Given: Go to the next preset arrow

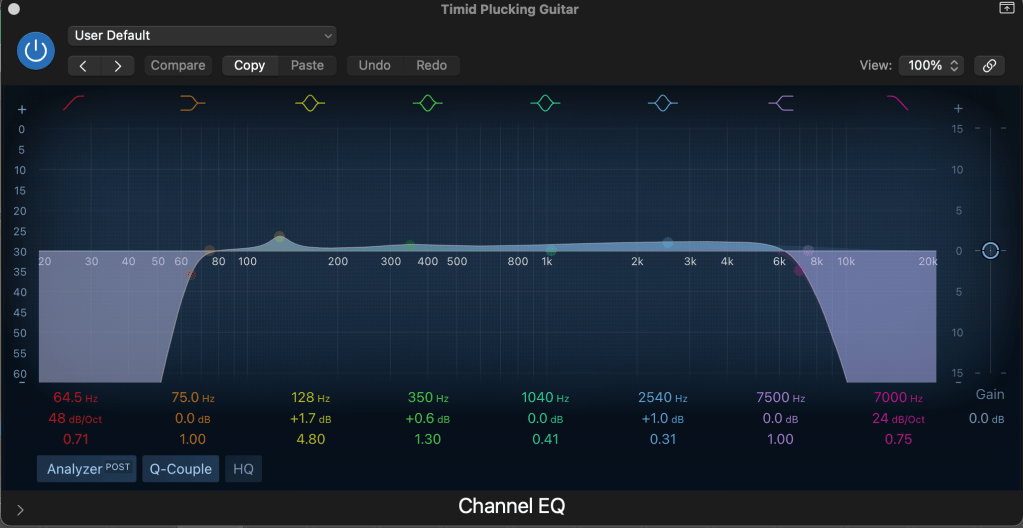Looking at the screenshot, I should click(x=118, y=66).
